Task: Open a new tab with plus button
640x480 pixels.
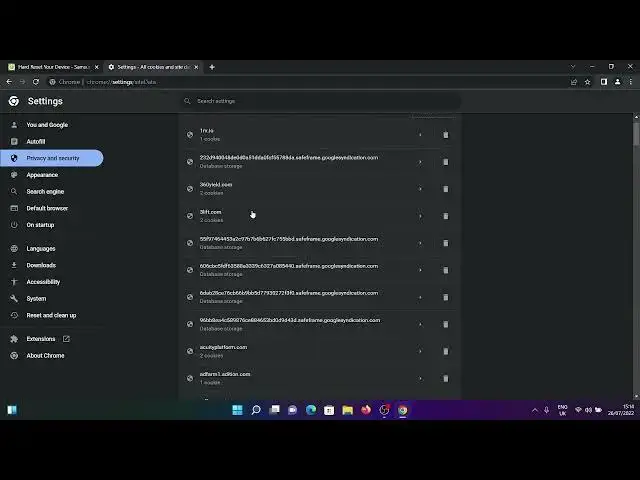Action: pyautogui.click(x=212, y=67)
